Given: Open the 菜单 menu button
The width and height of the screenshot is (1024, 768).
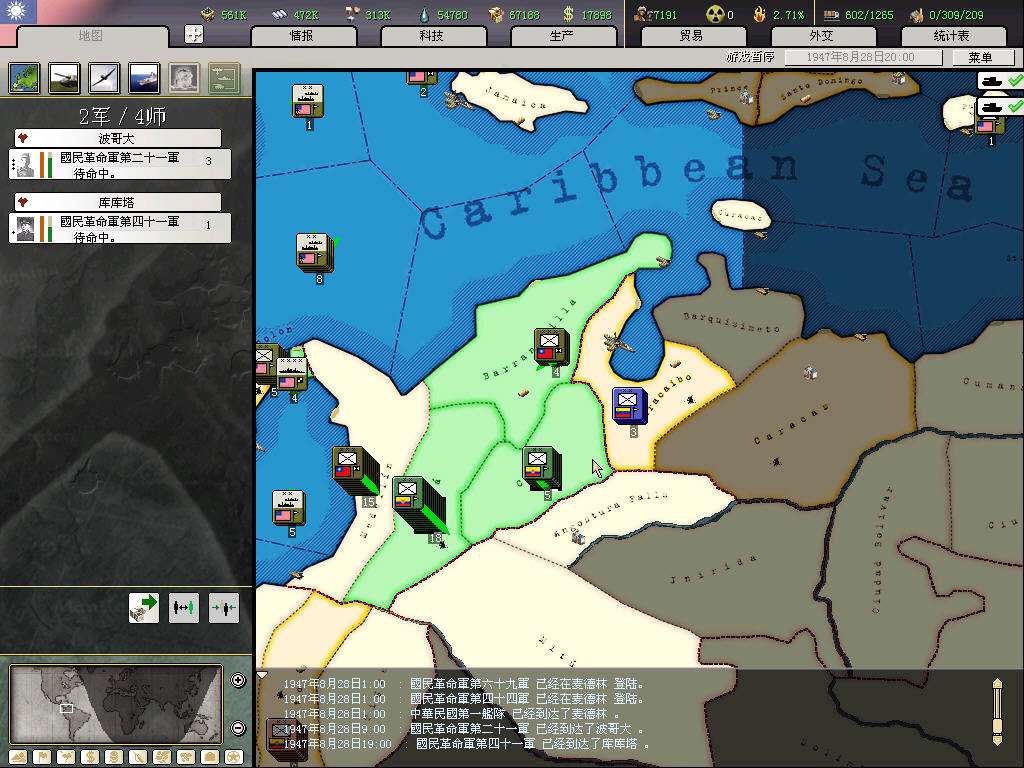Looking at the screenshot, I should point(980,58).
